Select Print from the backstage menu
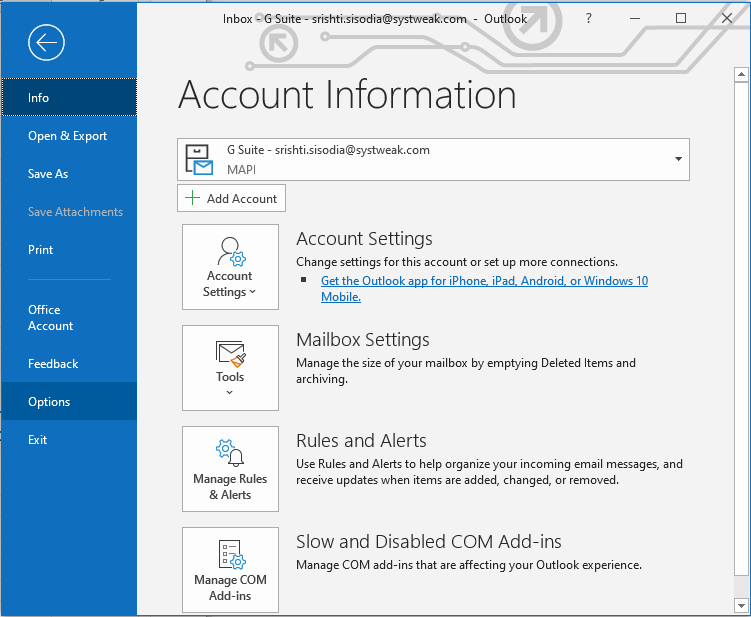Screen dimensions: 751x617 (x=69, y=250)
